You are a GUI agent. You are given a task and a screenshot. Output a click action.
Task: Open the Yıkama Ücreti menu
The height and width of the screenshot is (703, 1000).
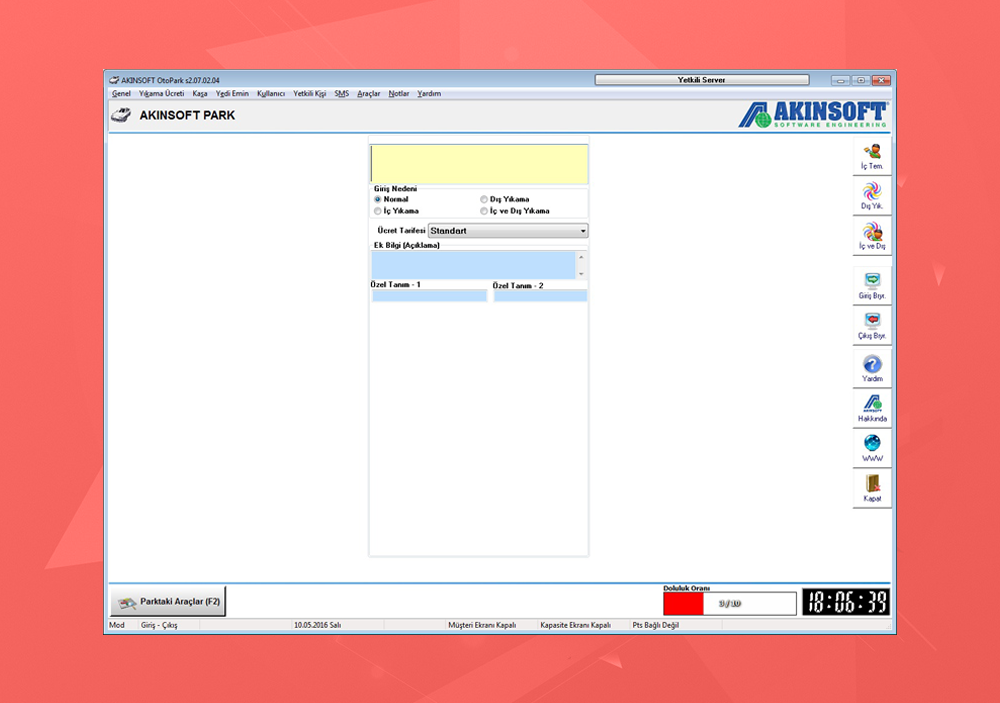(x=161, y=94)
